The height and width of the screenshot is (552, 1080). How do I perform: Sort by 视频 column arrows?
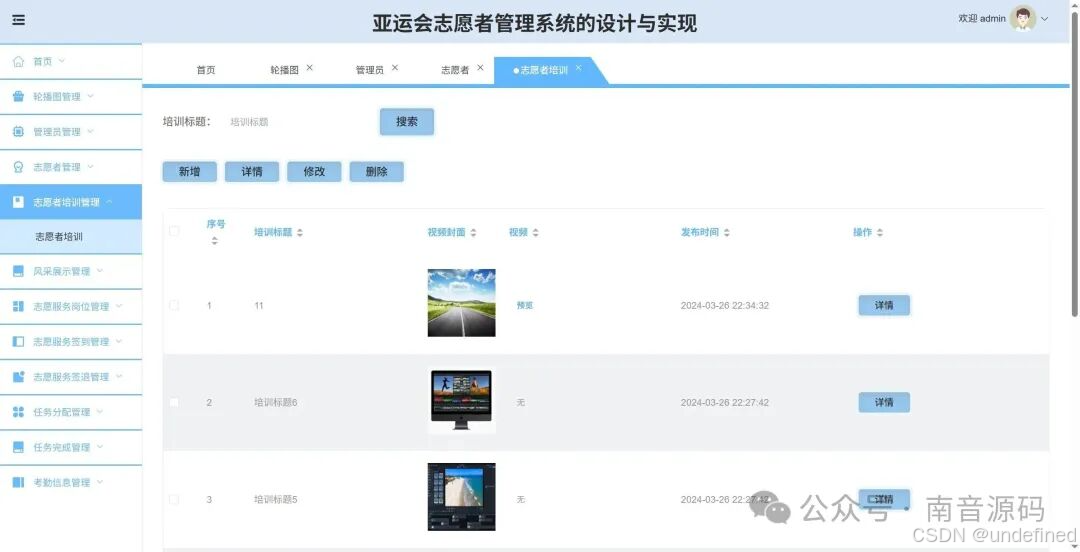coord(535,233)
